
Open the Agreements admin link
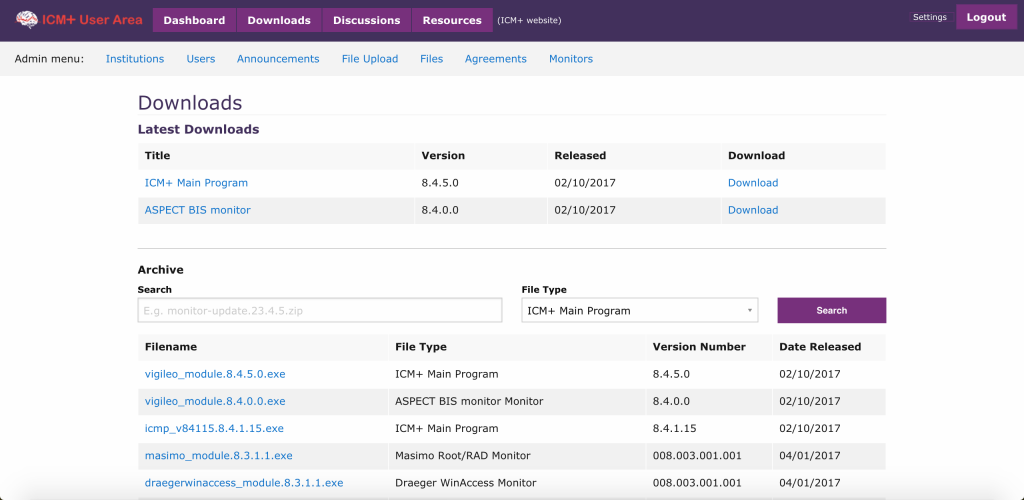(496, 59)
